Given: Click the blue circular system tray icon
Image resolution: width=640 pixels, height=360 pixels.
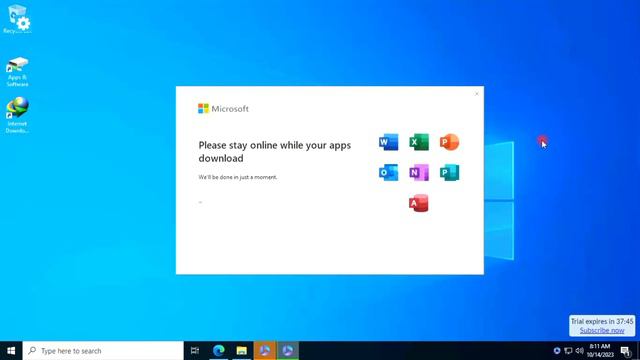Looking at the screenshot, I should coord(557,351).
